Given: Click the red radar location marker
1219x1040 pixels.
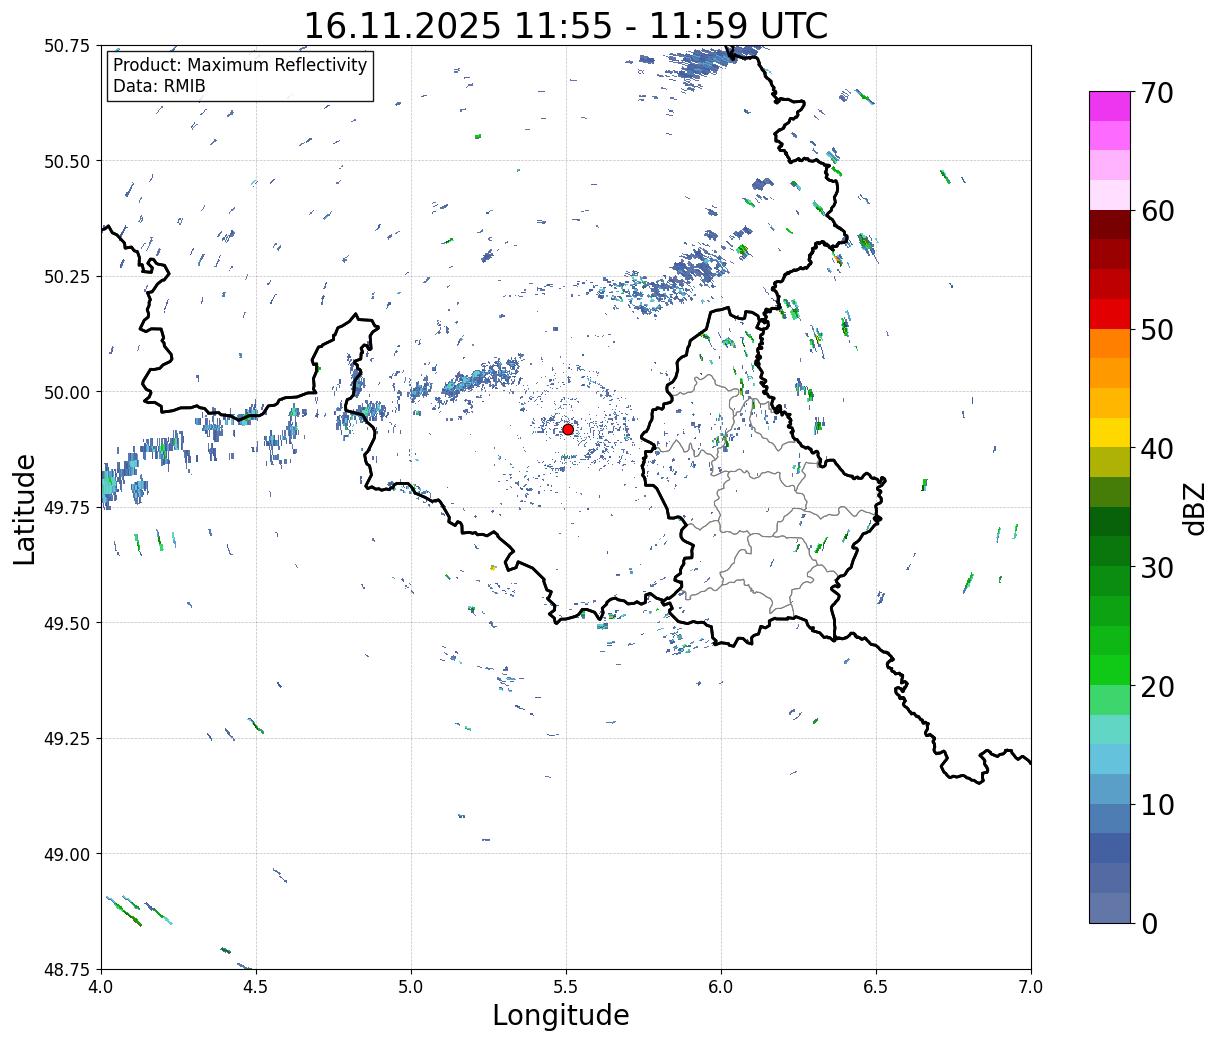Looking at the screenshot, I should click(568, 429).
